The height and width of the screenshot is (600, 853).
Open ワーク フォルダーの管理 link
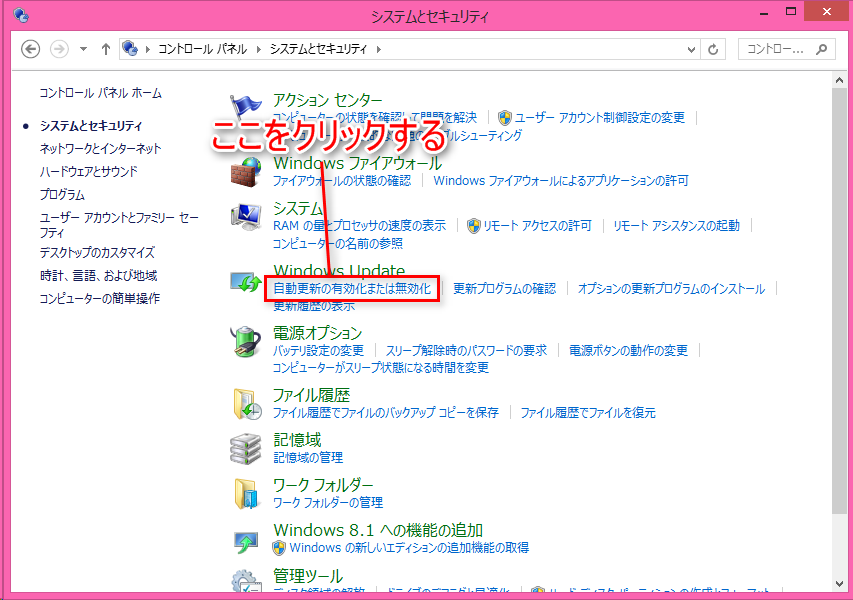[328, 502]
